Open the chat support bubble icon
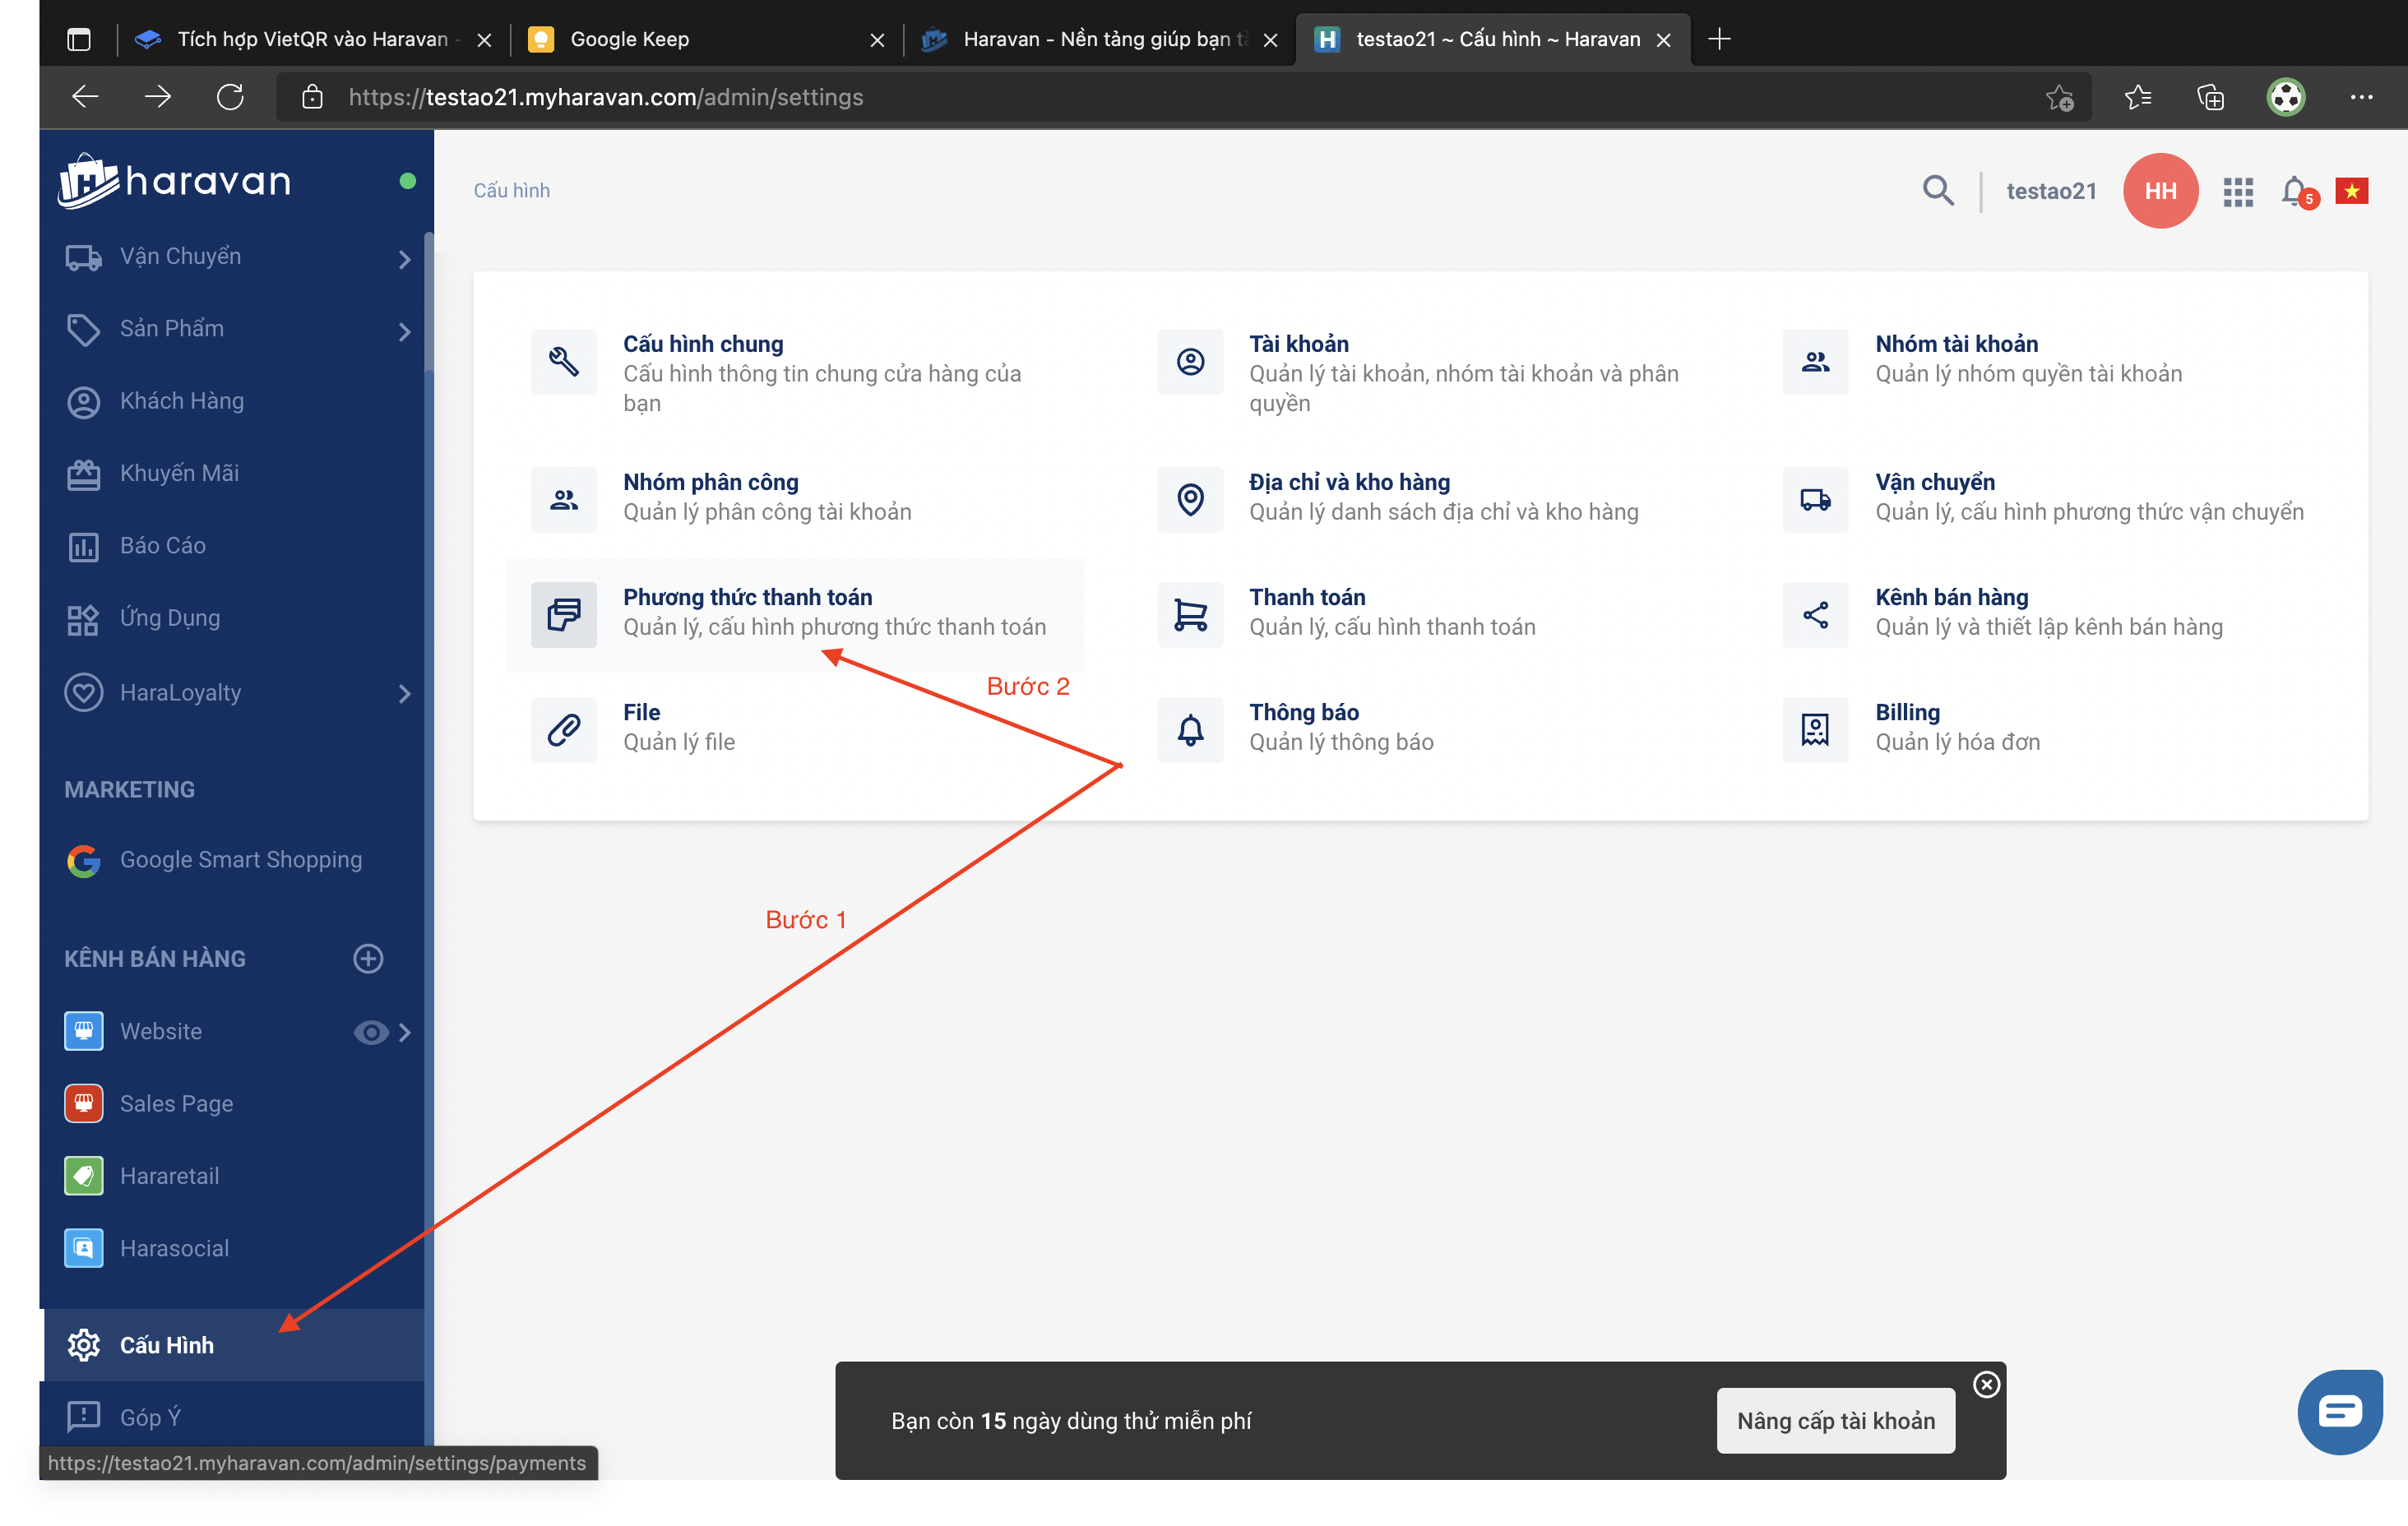 click(x=2339, y=1411)
